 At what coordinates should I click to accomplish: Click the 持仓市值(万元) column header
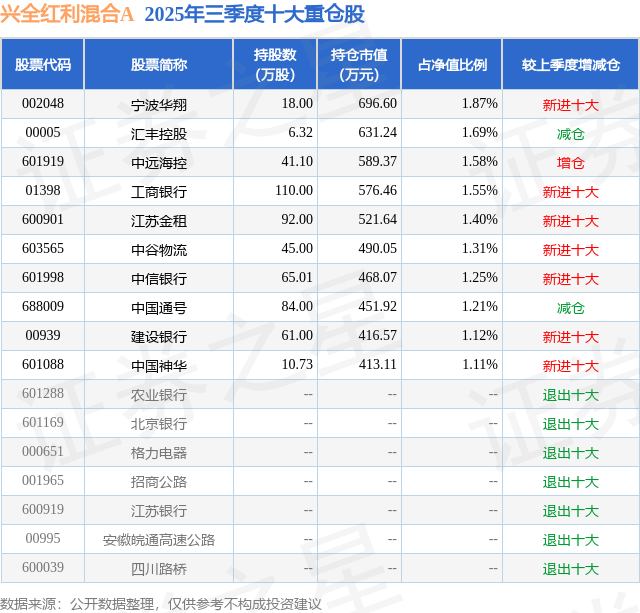pos(359,64)
